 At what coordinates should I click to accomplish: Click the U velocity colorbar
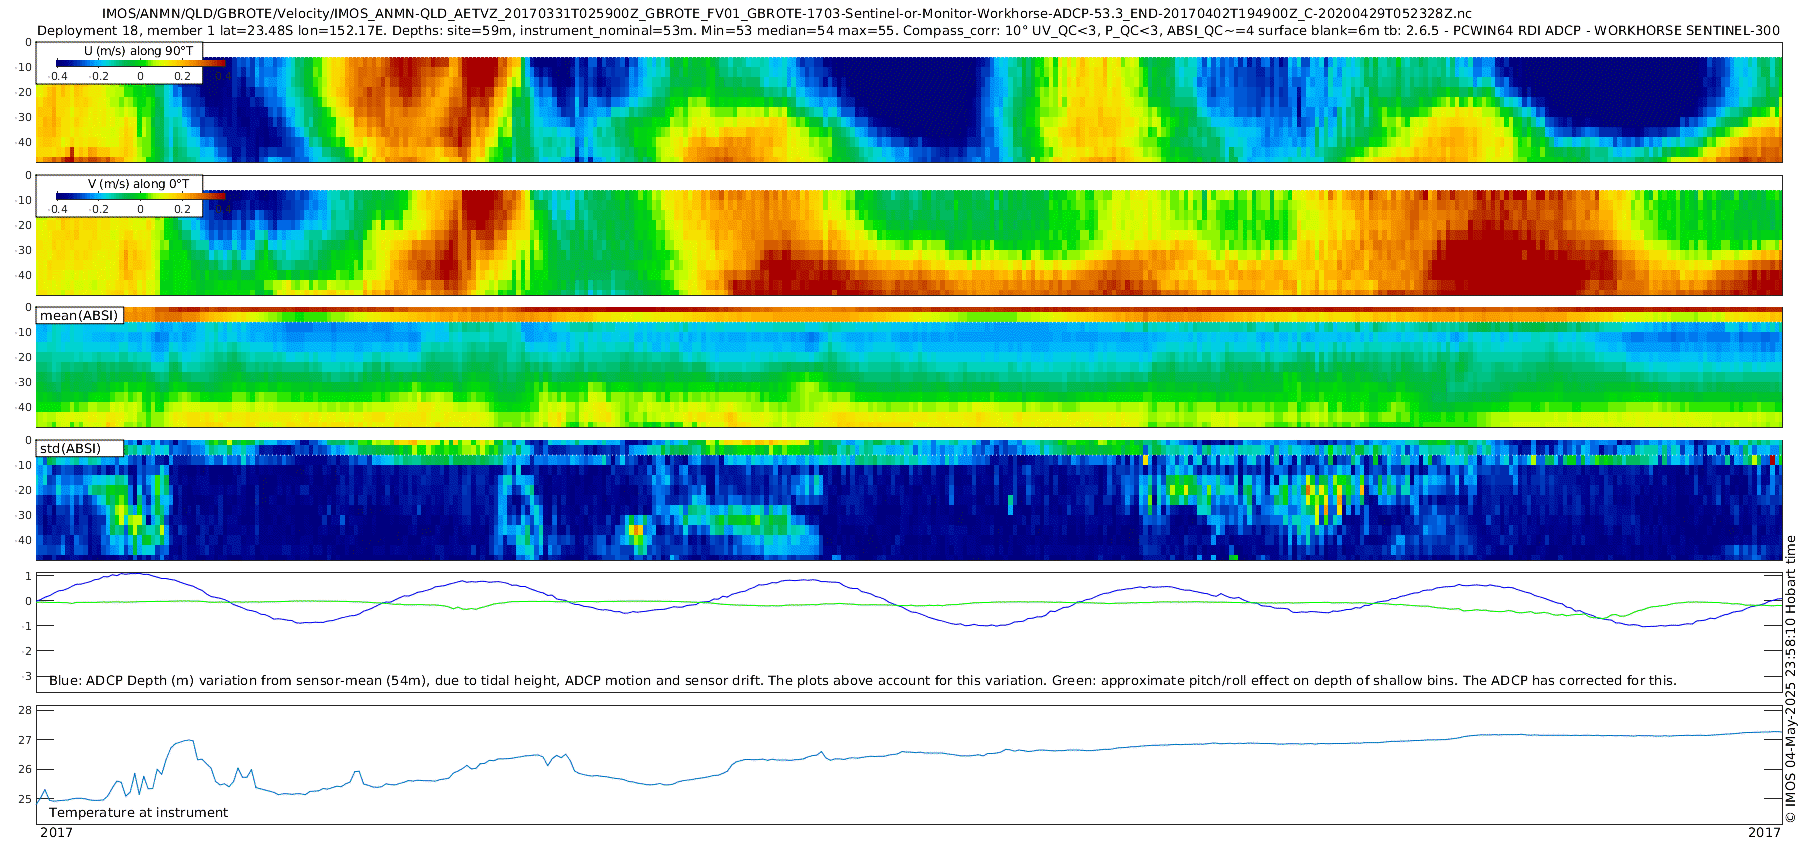[x=140, y=64]
